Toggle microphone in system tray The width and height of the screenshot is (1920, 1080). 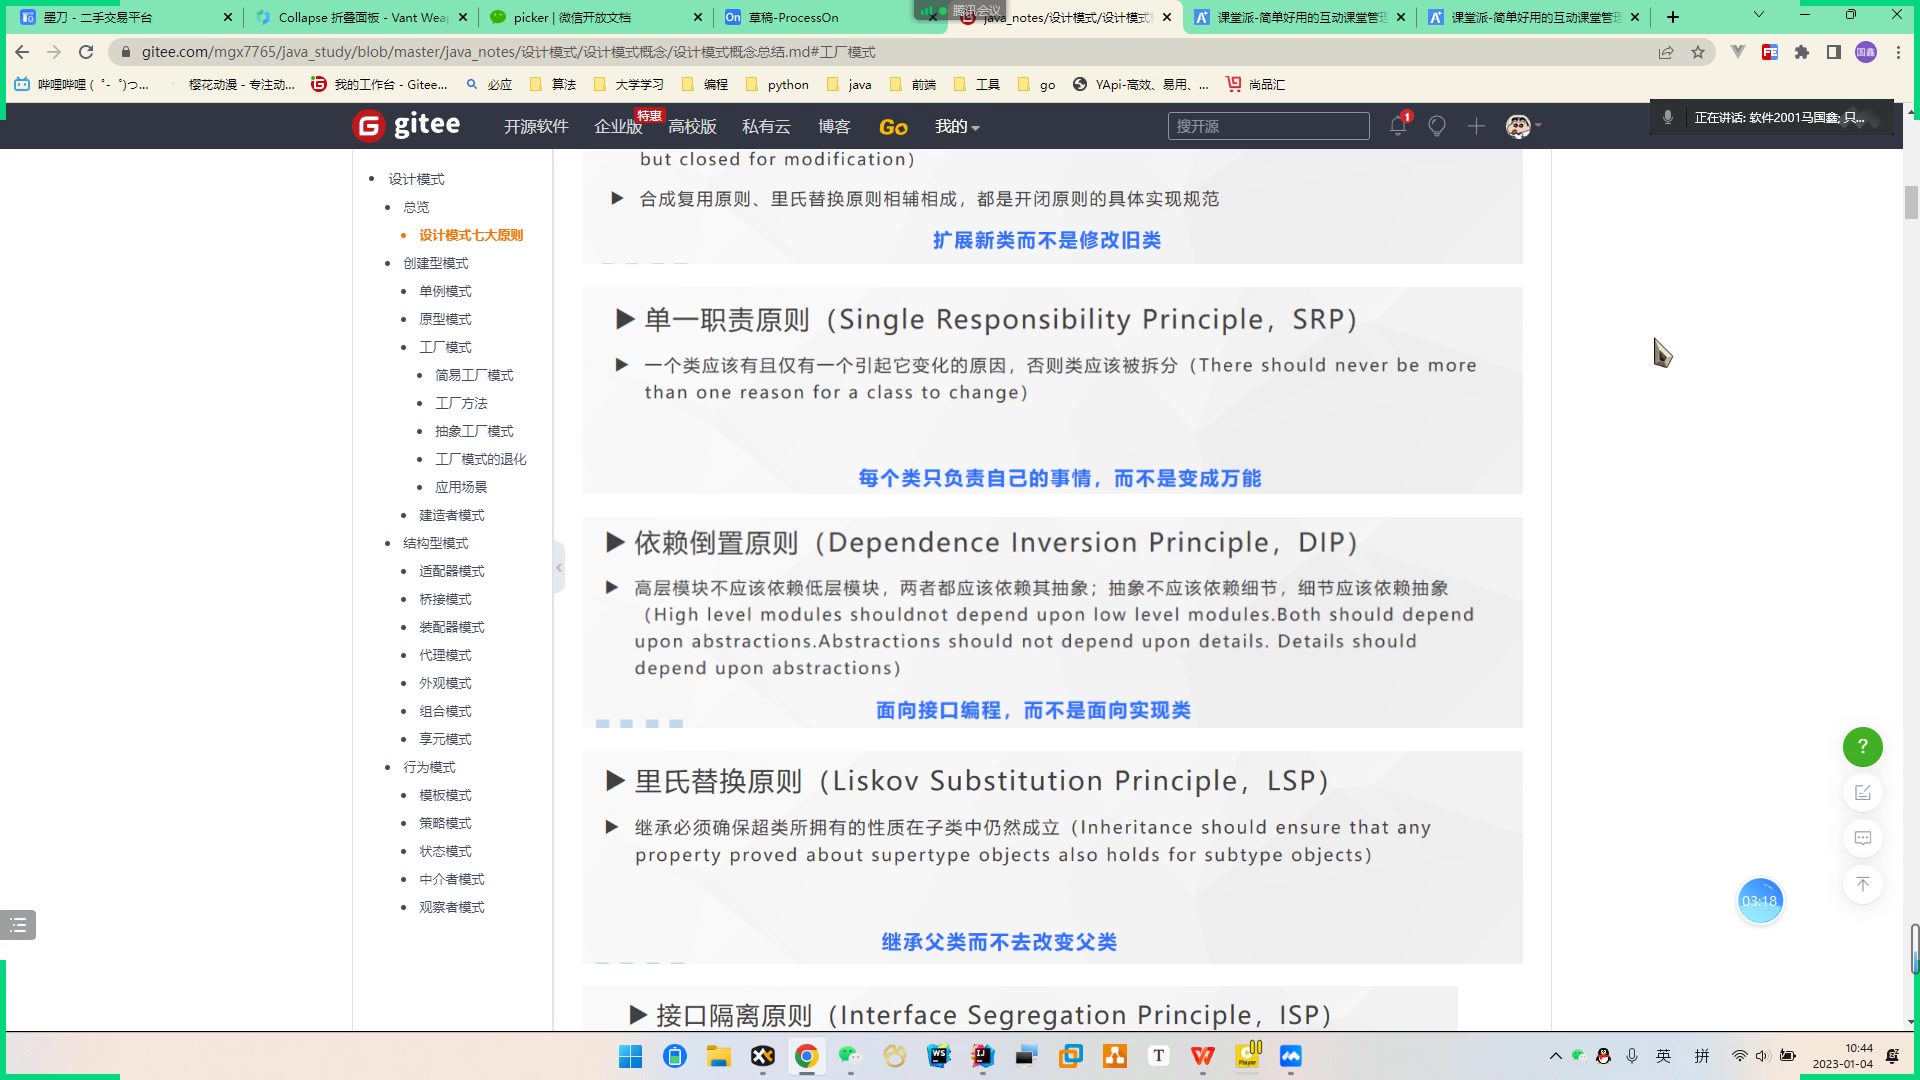1632,1056
